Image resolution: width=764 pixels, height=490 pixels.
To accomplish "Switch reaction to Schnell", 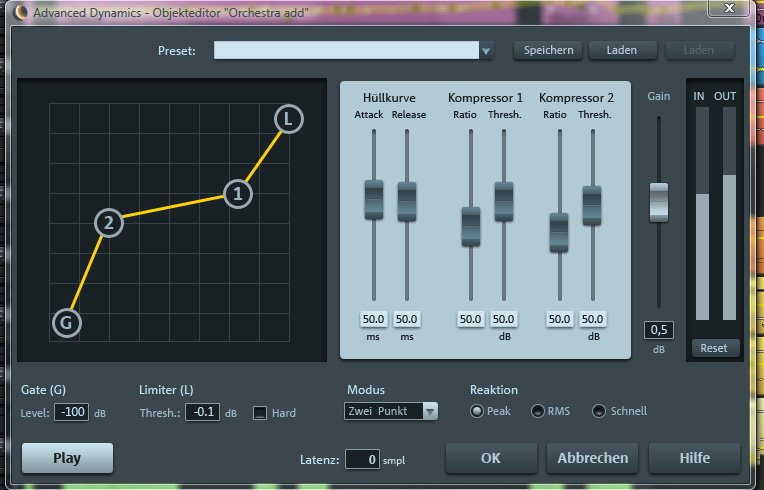I will [599, 411].
